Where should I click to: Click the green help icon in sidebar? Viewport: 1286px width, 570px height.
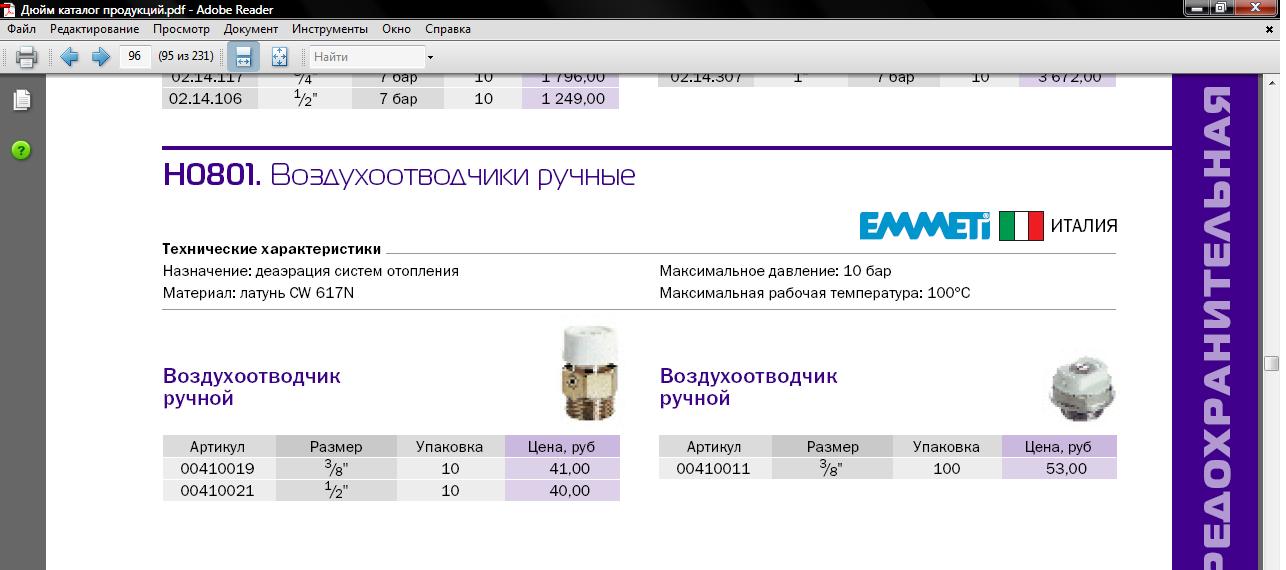[x=21, y=150]
